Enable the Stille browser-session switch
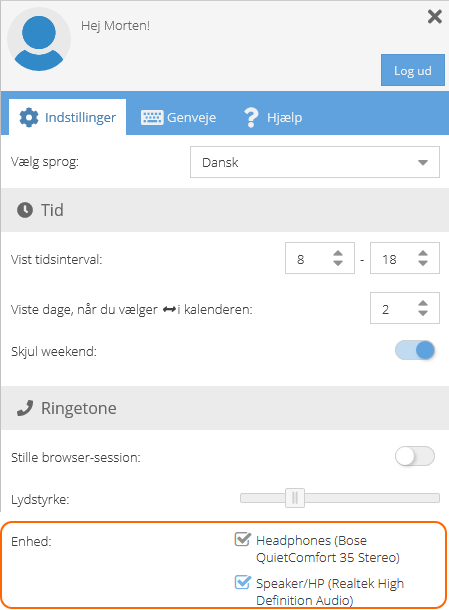 point(415,456)
